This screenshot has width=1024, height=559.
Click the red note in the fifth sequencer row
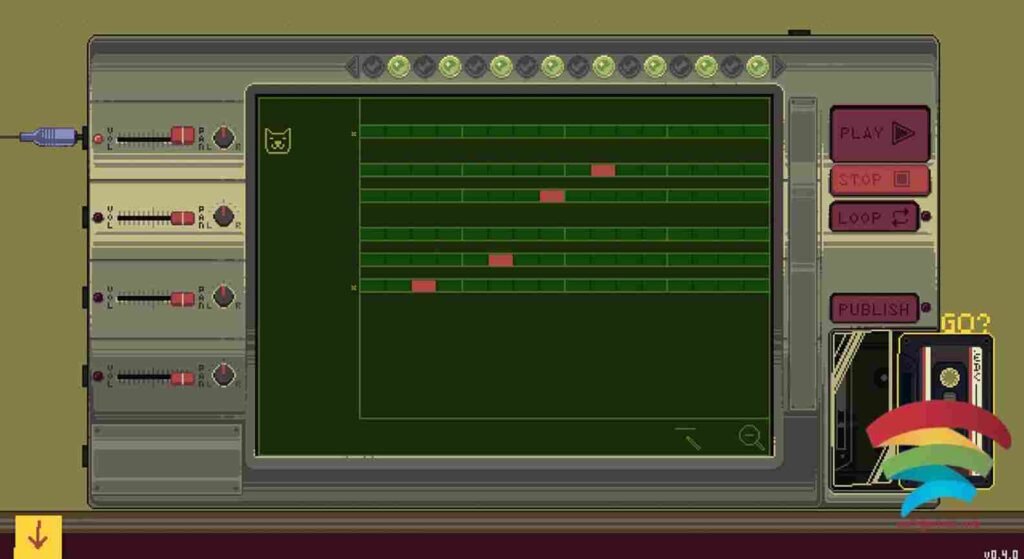click(501, 260)
